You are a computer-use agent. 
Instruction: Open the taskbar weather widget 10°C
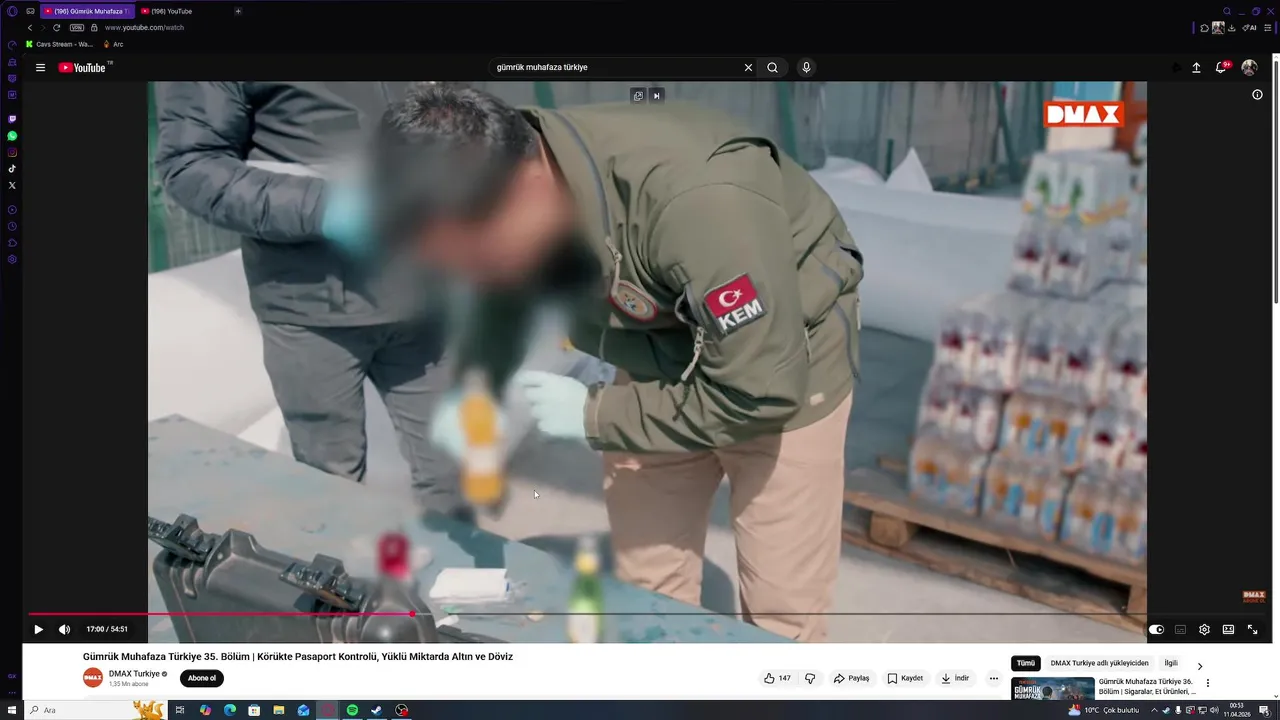1104,710
